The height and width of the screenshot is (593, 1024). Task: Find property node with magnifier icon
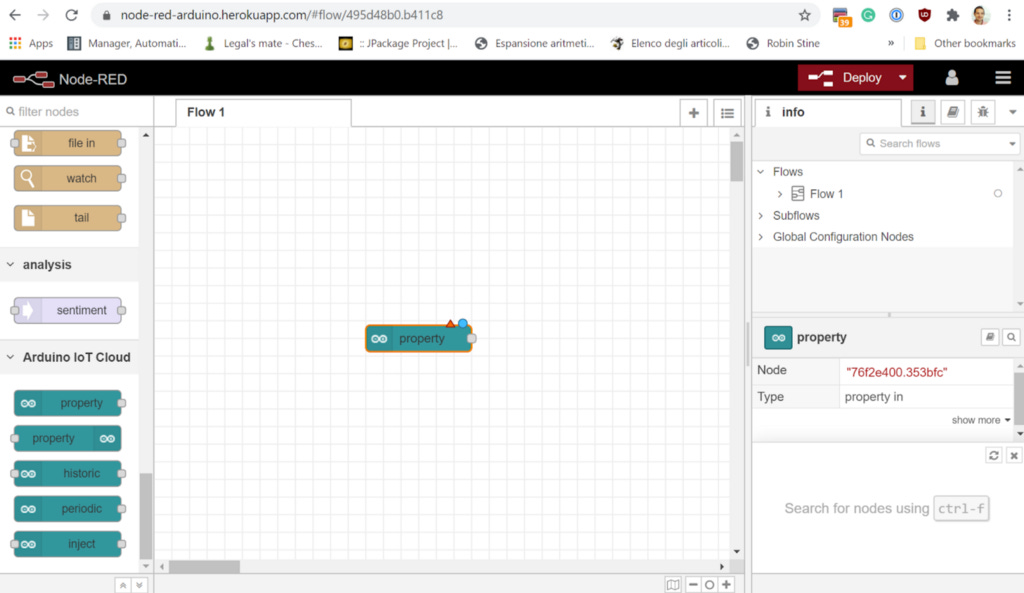point(1011,337)
